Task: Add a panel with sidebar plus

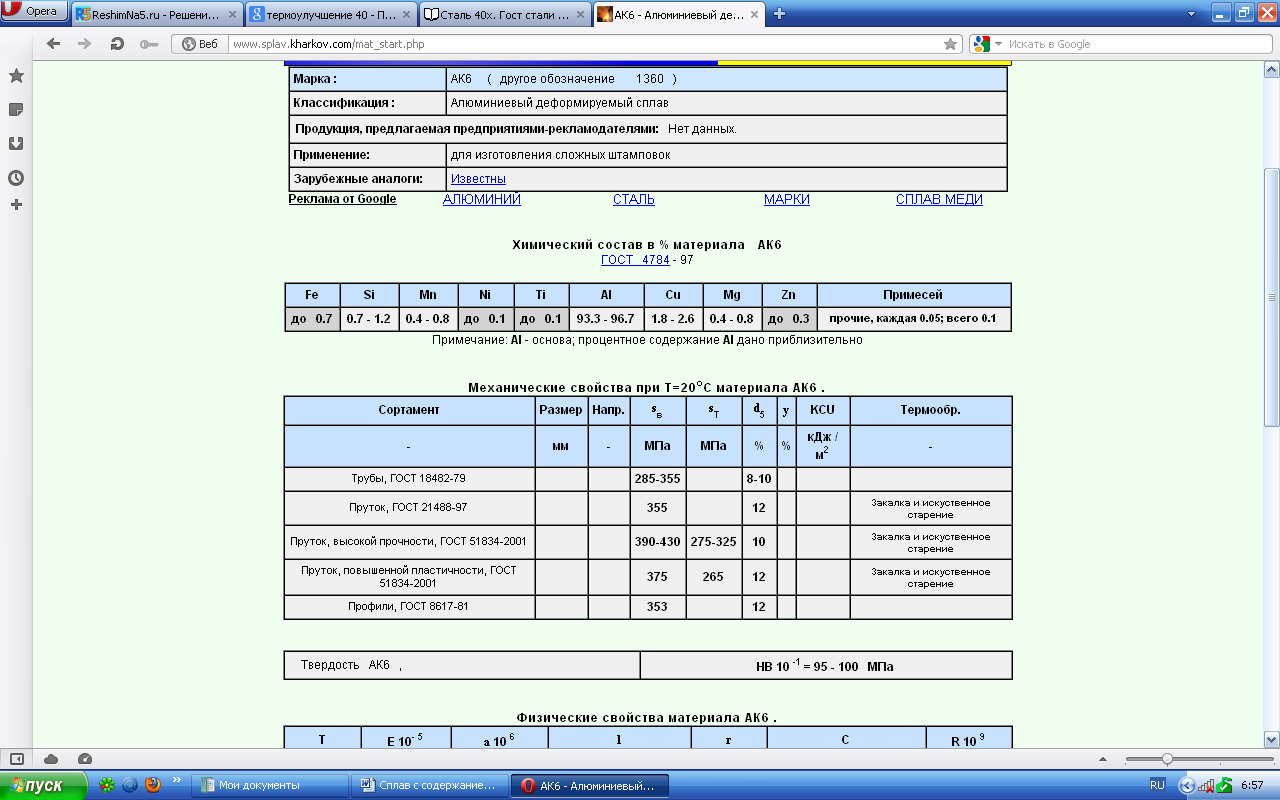Action: tap(16, 205)
